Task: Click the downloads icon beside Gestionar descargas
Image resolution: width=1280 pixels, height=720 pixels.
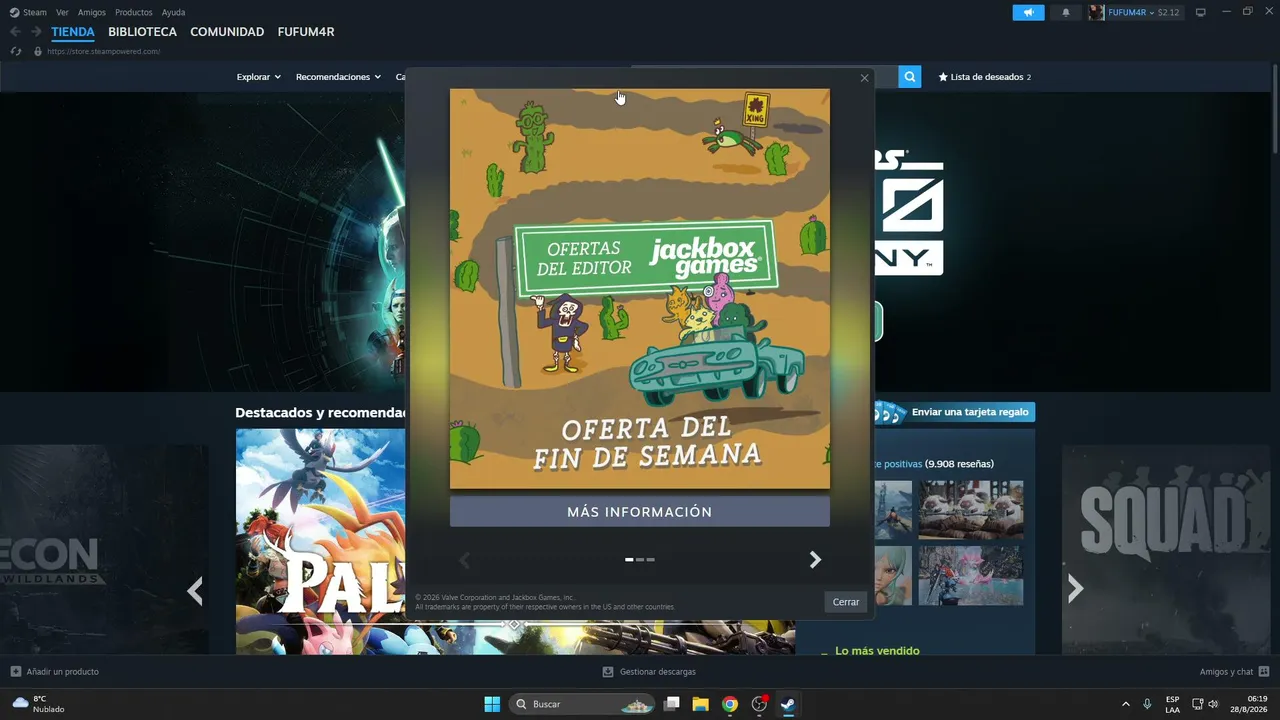Action: coord(608,672)
